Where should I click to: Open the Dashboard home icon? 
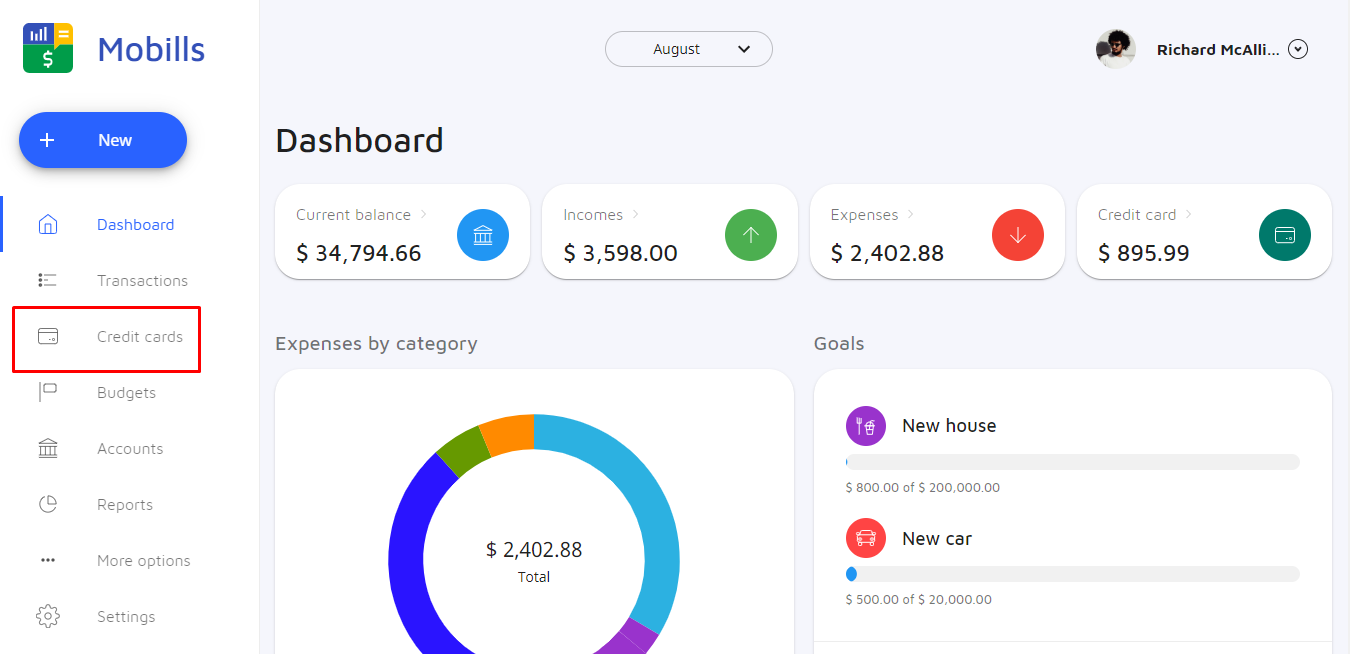tap(48, 225)
